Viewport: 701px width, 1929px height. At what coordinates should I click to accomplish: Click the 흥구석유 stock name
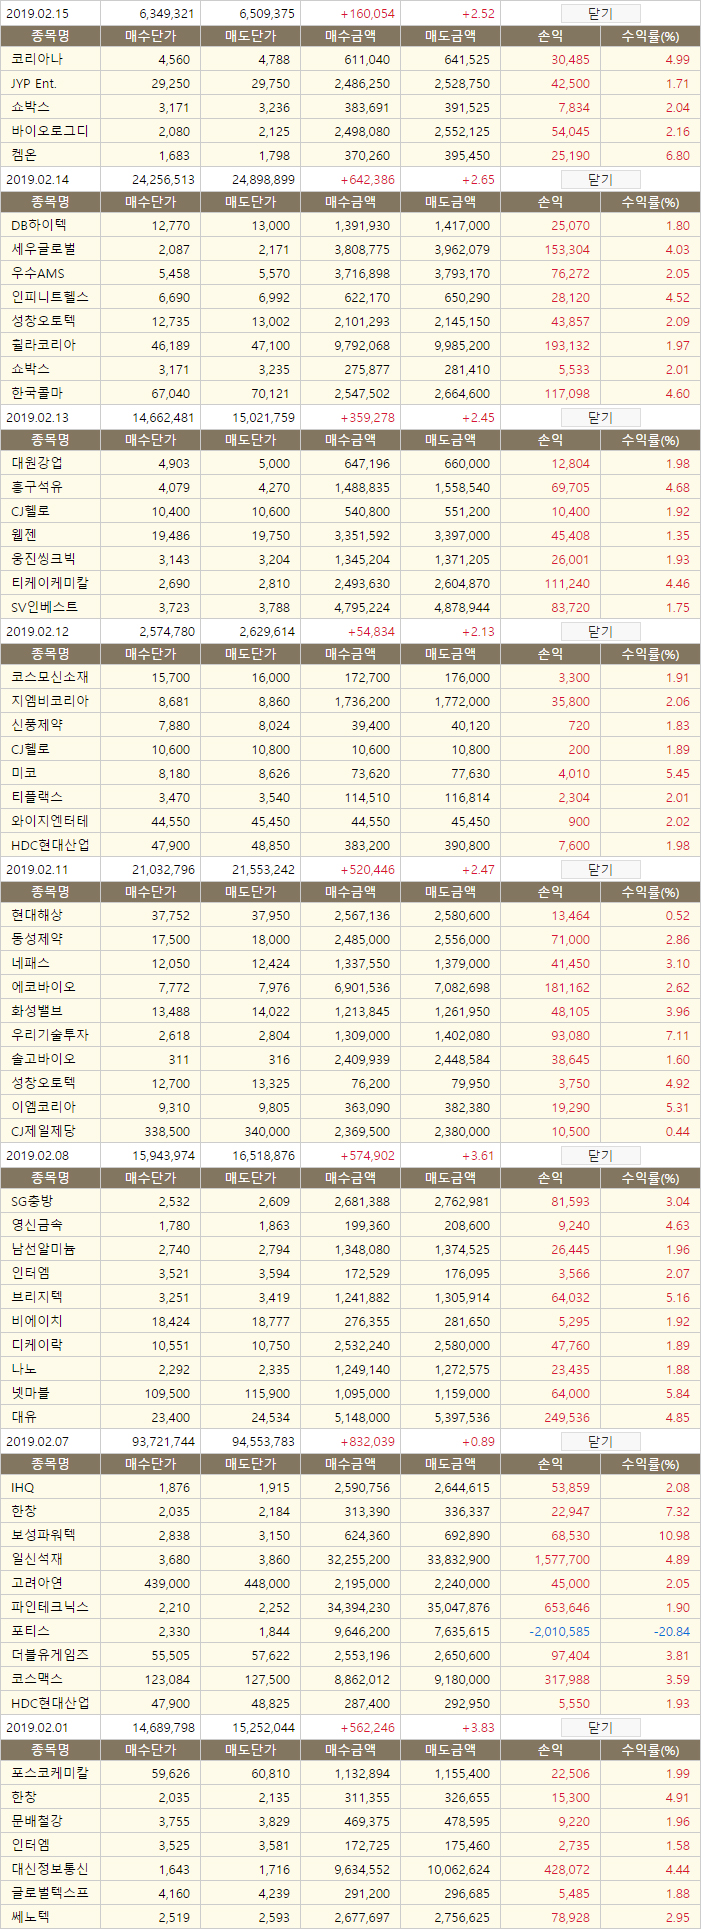(x=37, y=487)
